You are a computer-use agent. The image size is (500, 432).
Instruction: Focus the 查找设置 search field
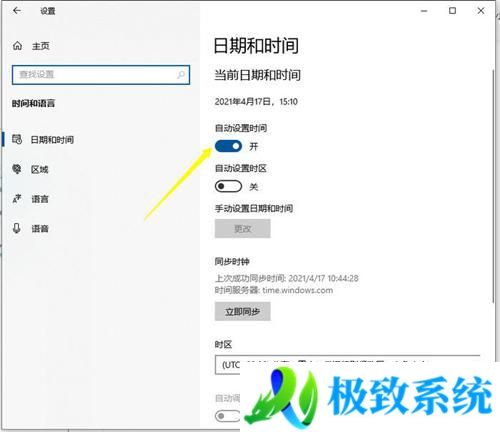101,75
